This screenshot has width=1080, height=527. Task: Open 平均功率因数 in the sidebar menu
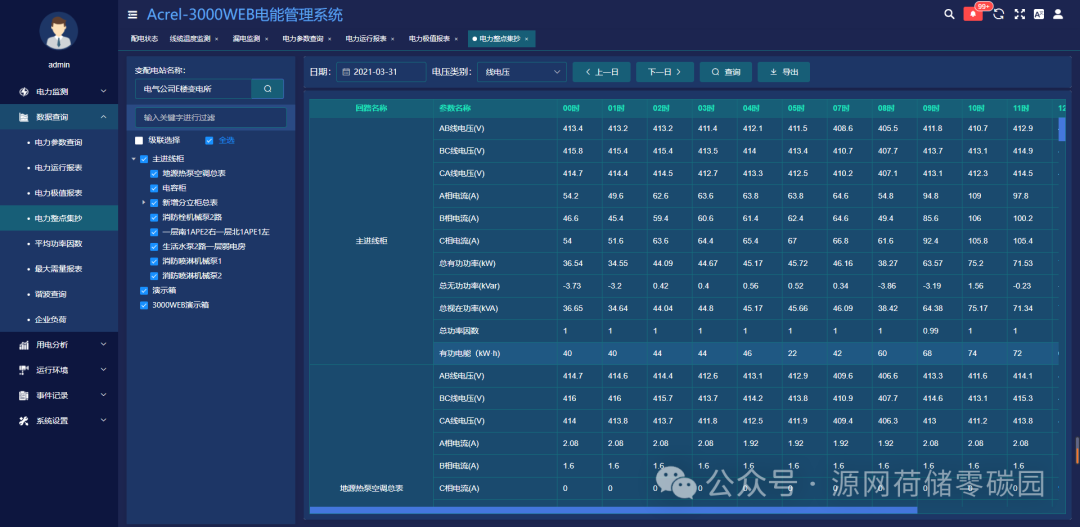pos(59,244)
